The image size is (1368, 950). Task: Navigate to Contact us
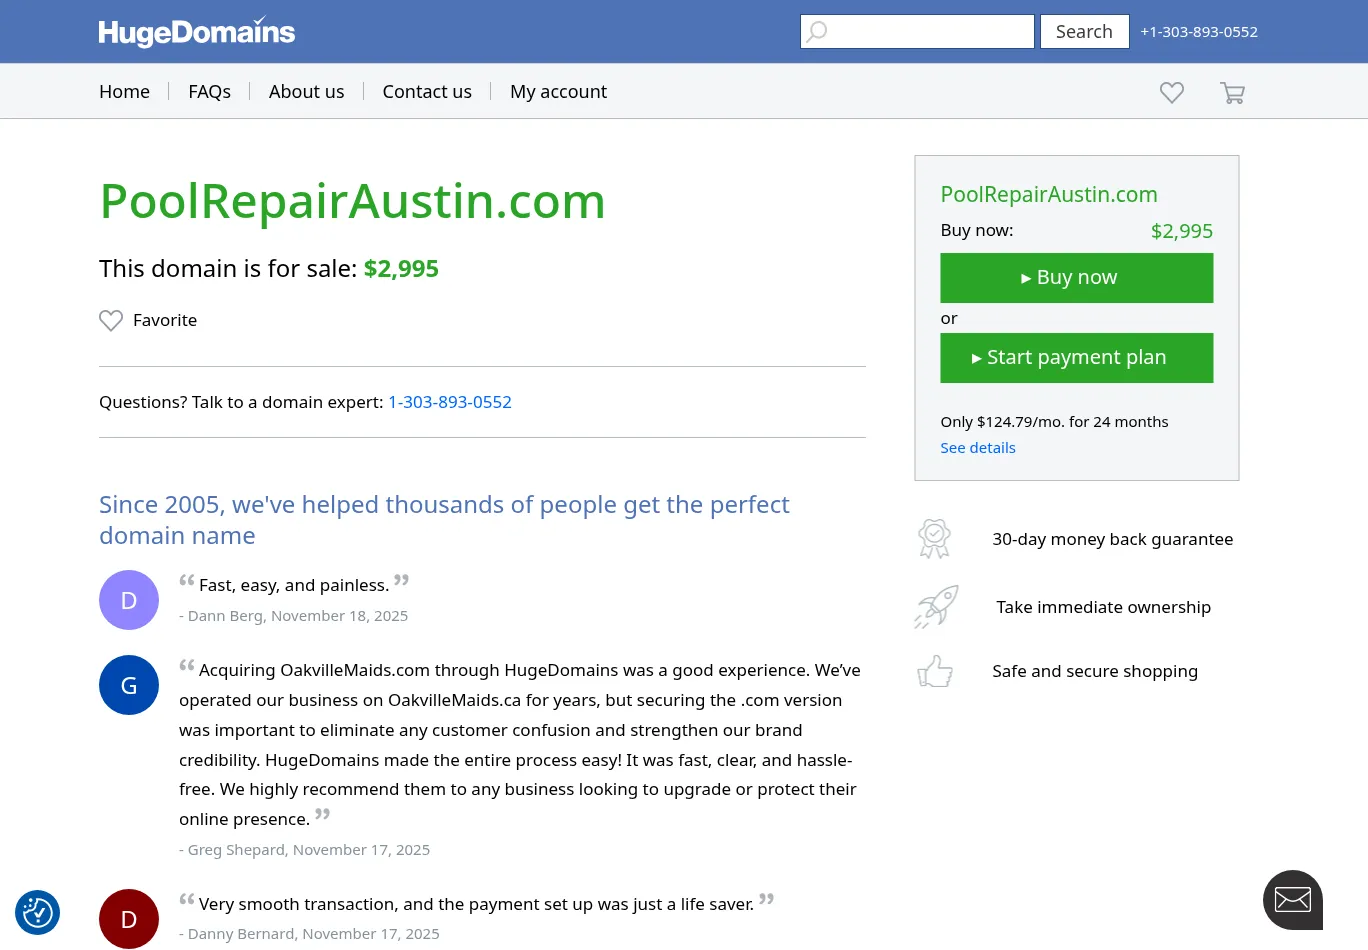click(427, 92)
